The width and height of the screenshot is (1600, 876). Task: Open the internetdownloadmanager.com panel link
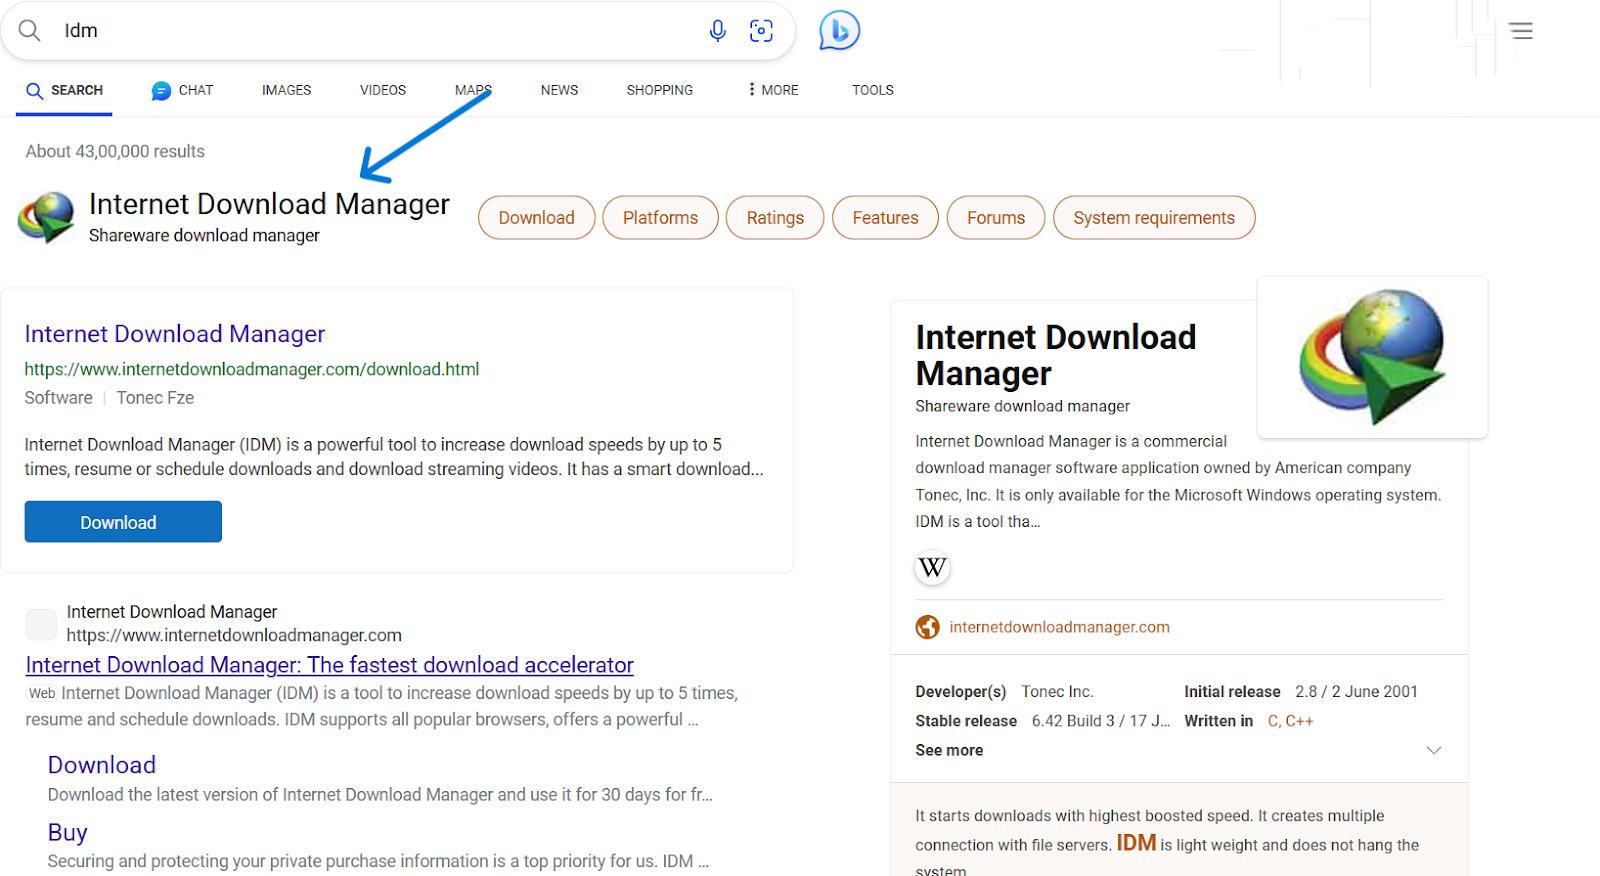(x=1059, y=627)
